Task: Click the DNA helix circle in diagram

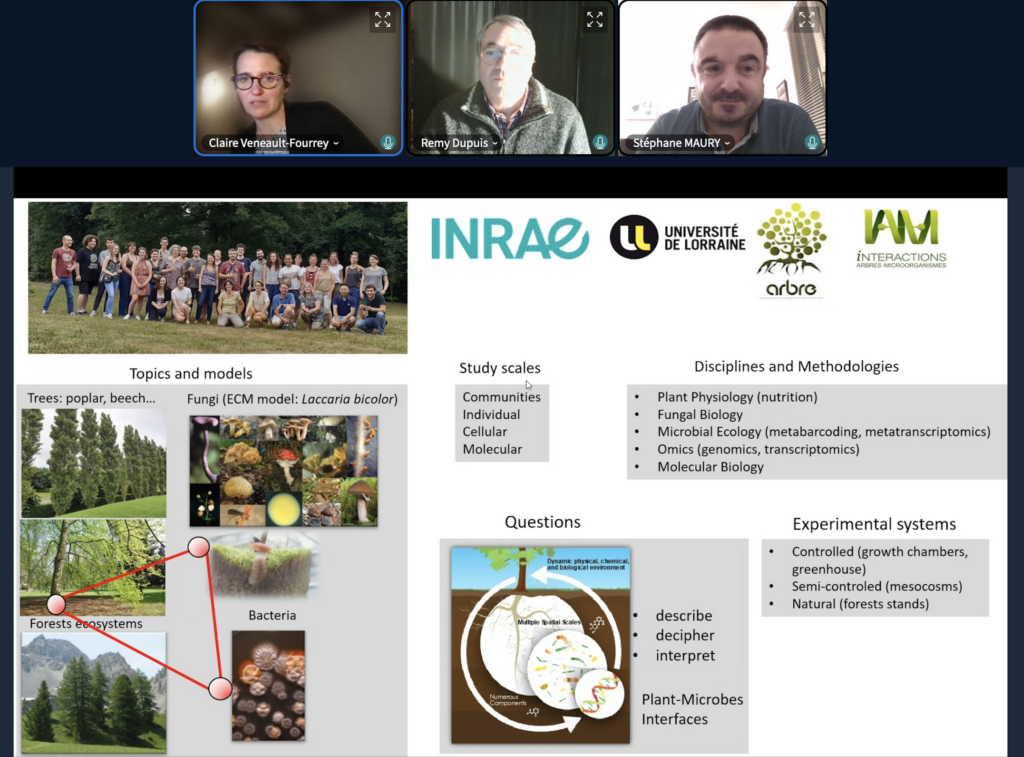Action: (x=594, y=696)
